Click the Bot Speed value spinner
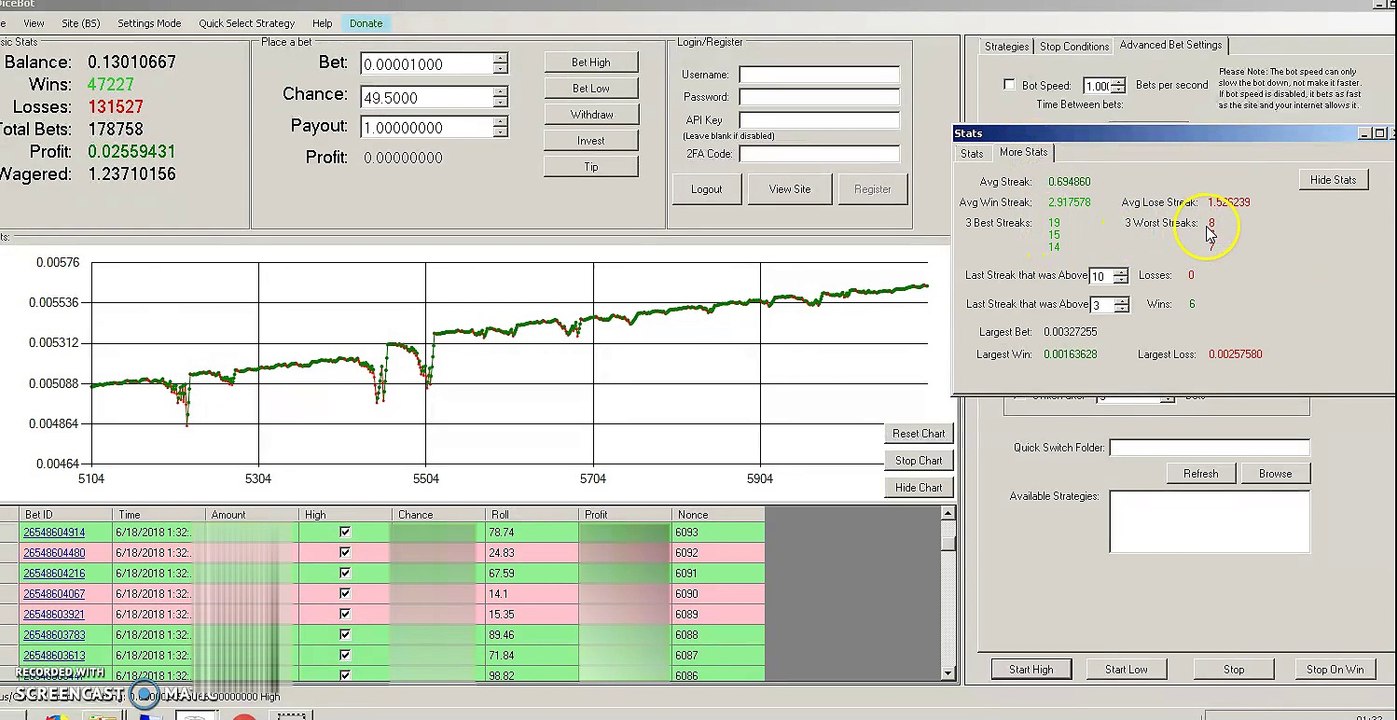 click(1105, 86)
